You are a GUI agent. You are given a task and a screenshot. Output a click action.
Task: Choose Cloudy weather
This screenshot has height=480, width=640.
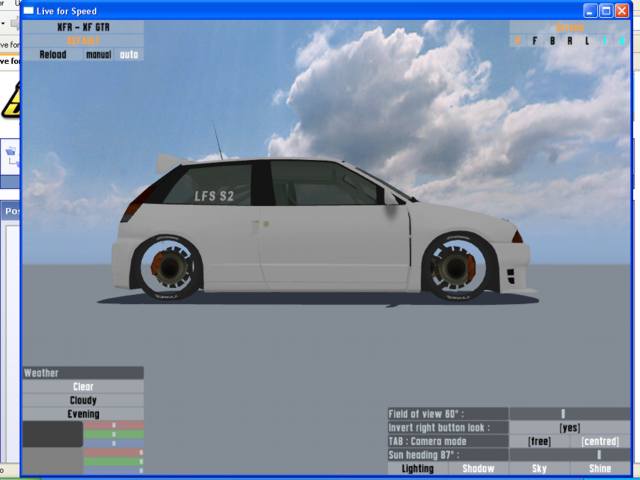coord(83,400)
